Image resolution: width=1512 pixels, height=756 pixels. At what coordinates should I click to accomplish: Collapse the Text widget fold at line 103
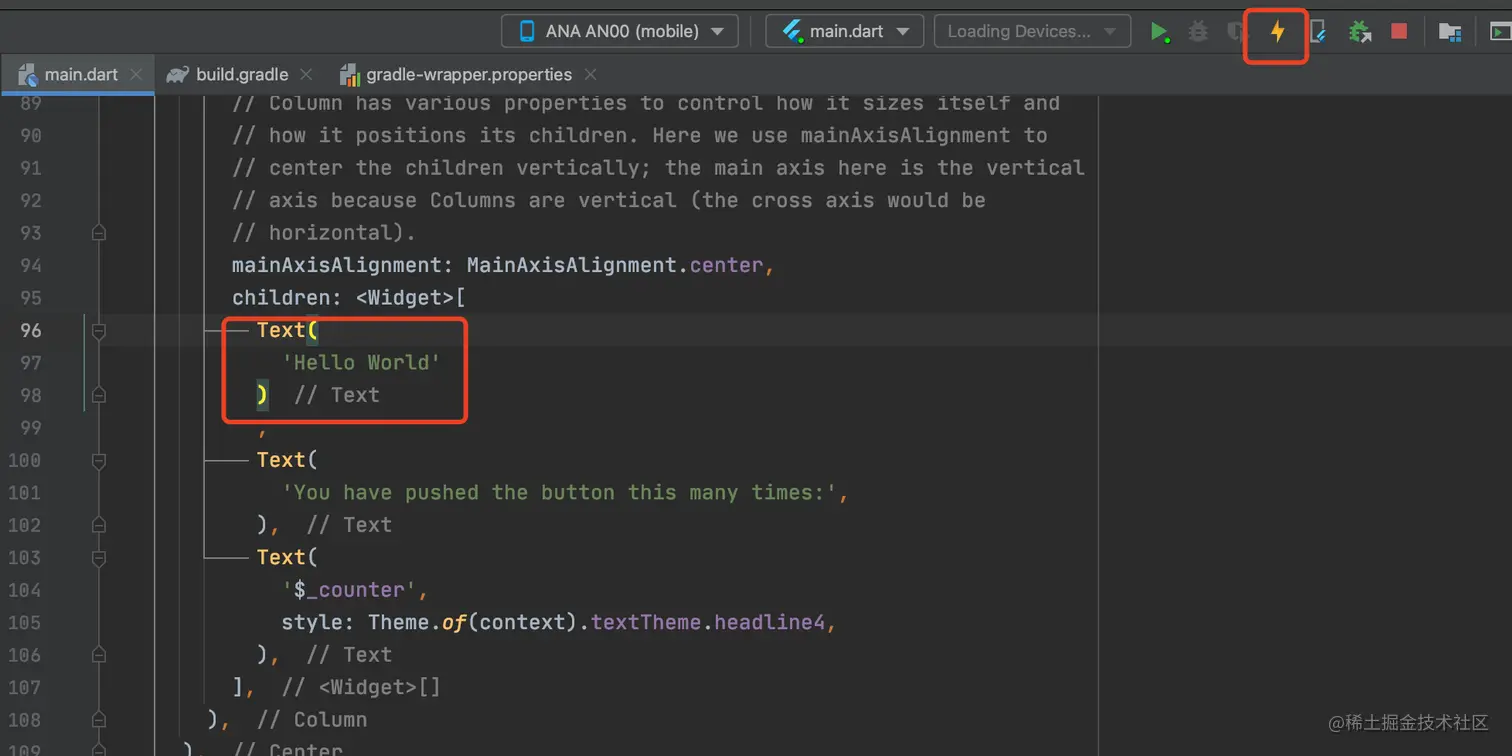click(x=98, y=558)
